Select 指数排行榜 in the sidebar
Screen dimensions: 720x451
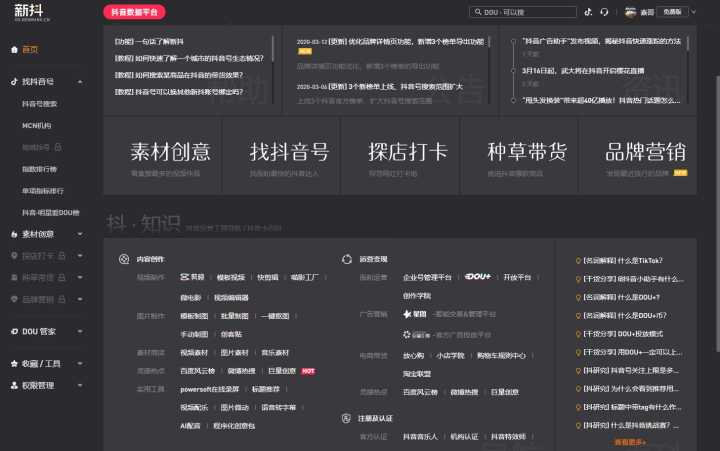(39, 169)
